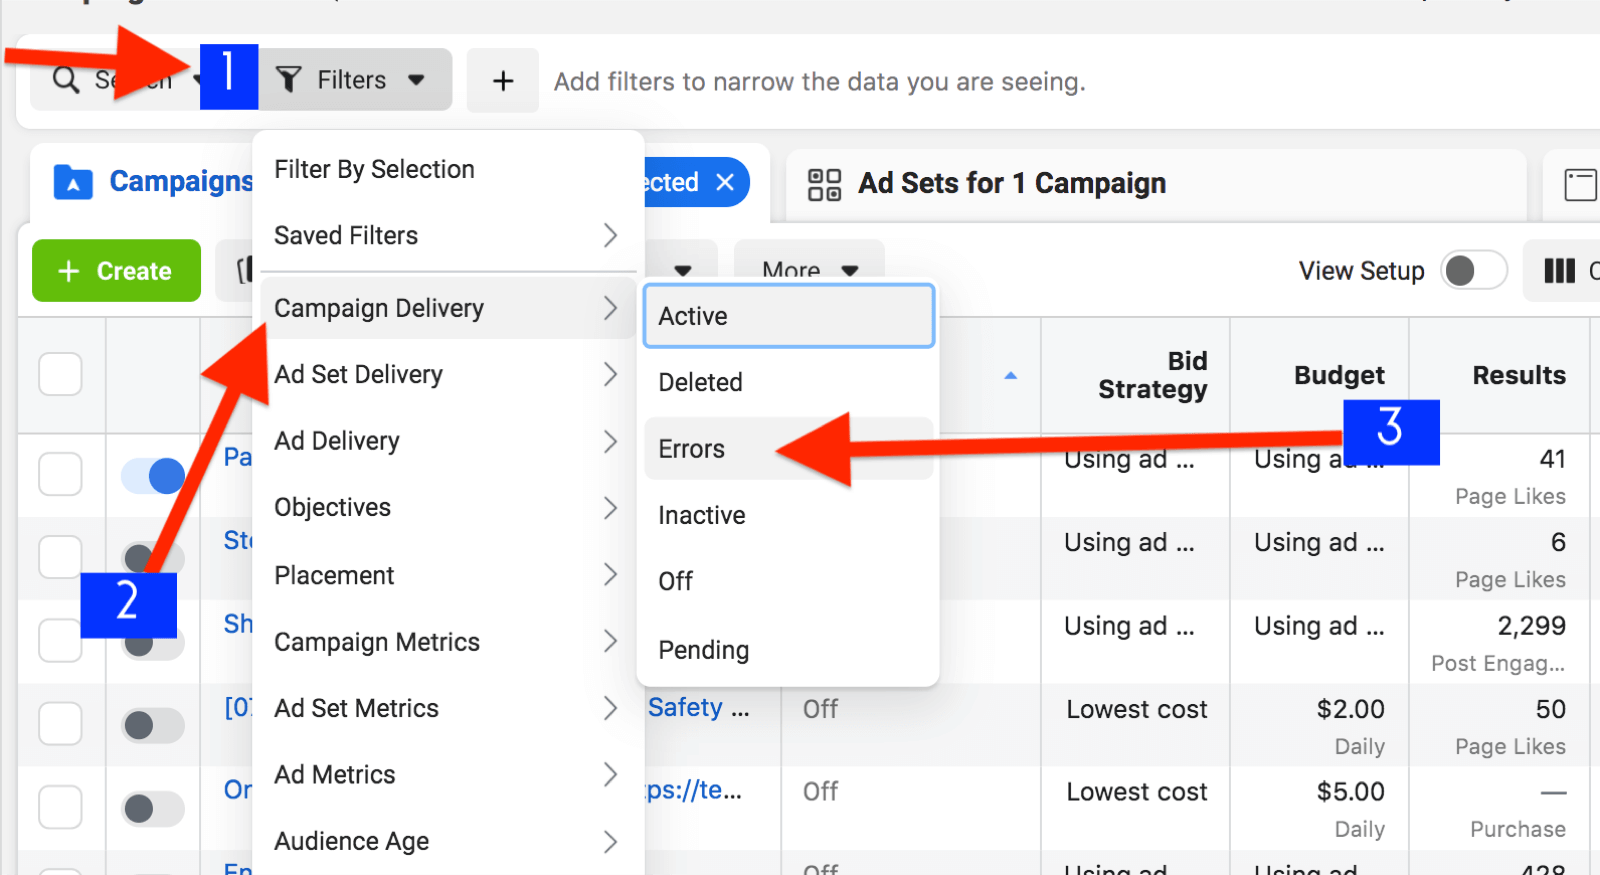This screenshot has height=875, width=1600.
Task: Click the blue sort arrow in column header
Action: click(x=1010, y=376)
